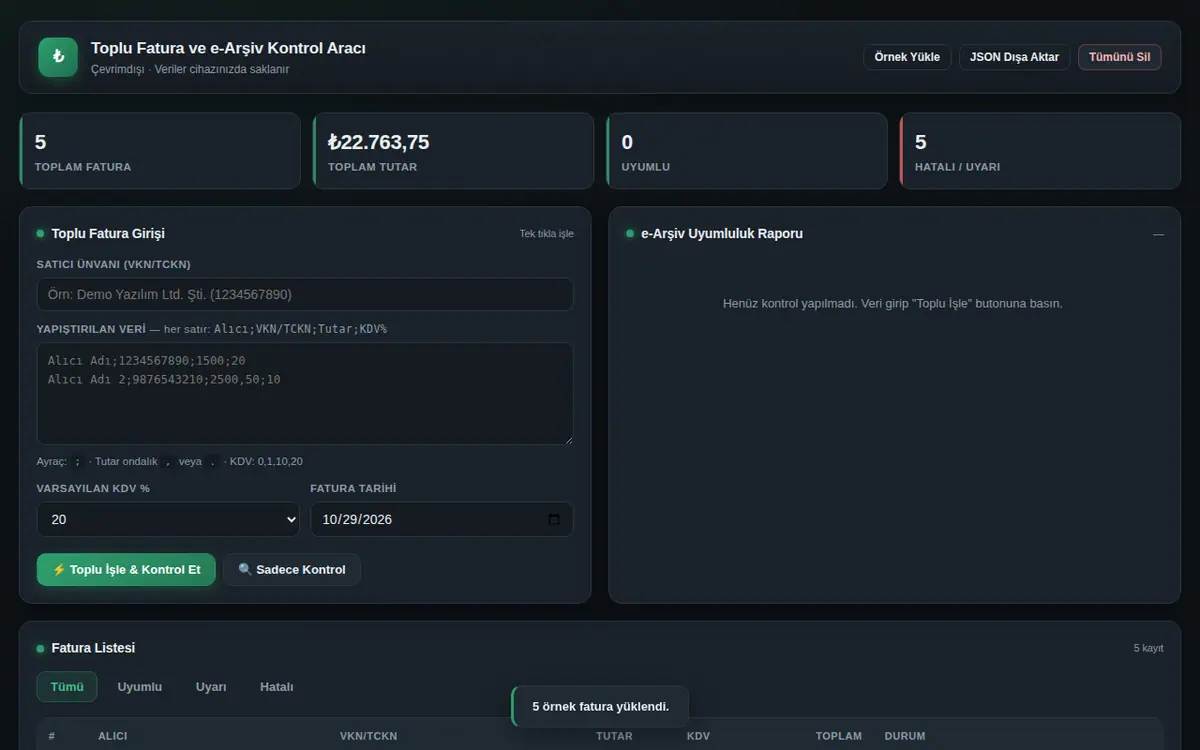Click the green Turkish lira app logo

58,57
